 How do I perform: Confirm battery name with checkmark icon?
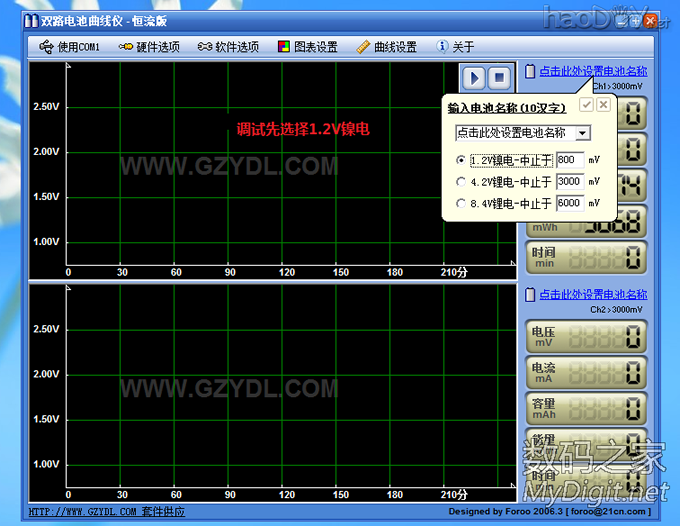coord(586,105)
